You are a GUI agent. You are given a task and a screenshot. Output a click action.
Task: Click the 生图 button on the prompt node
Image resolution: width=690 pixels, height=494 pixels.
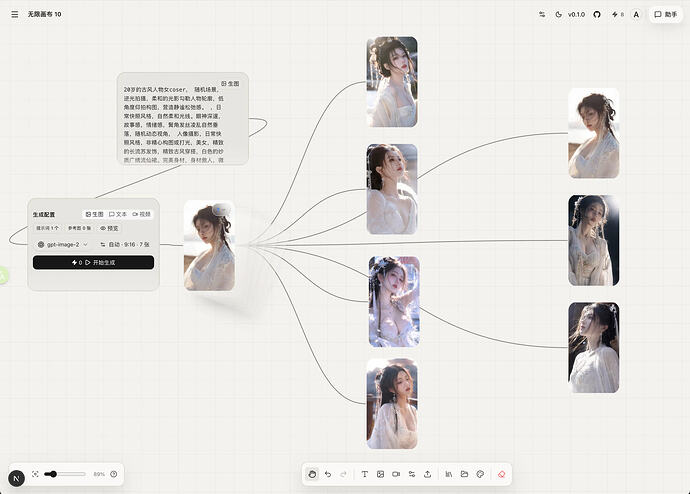pos(230,83)
